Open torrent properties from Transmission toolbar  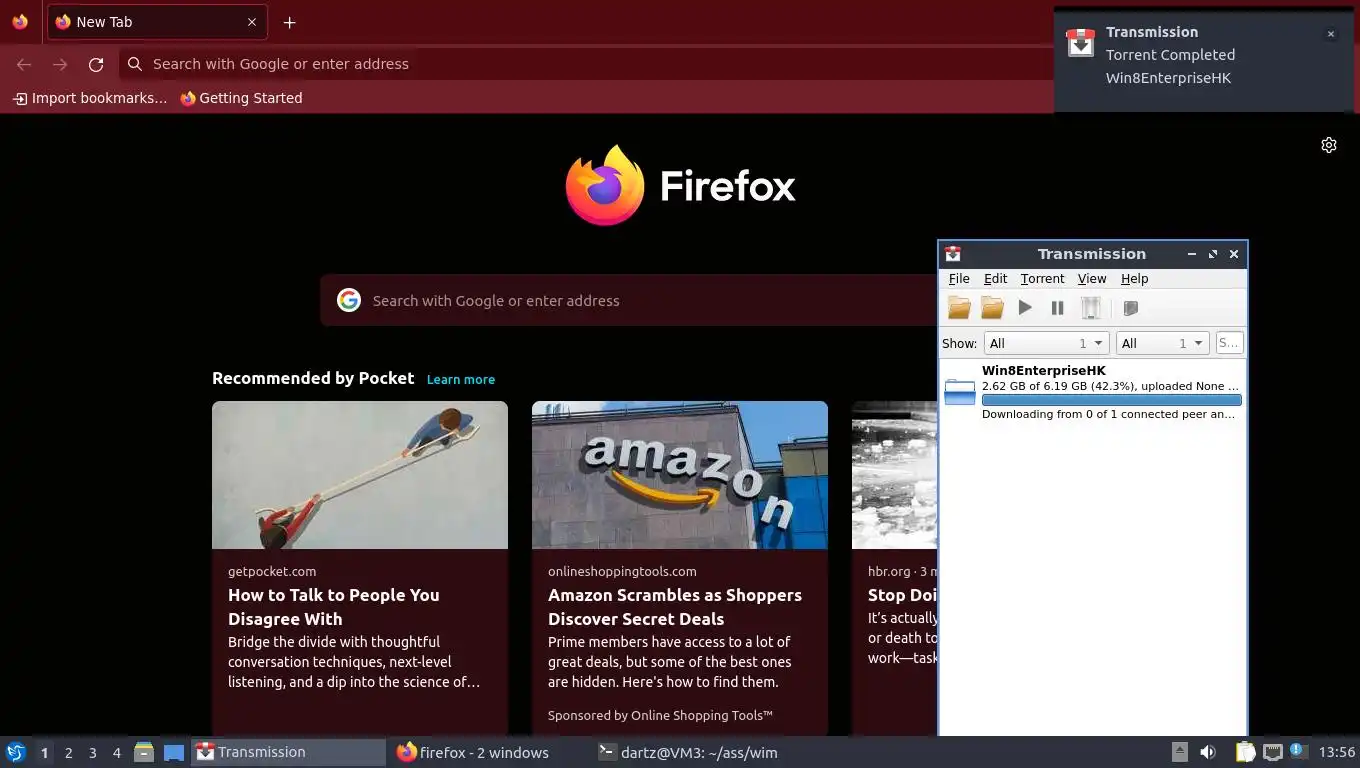[x=1131, y=308]
